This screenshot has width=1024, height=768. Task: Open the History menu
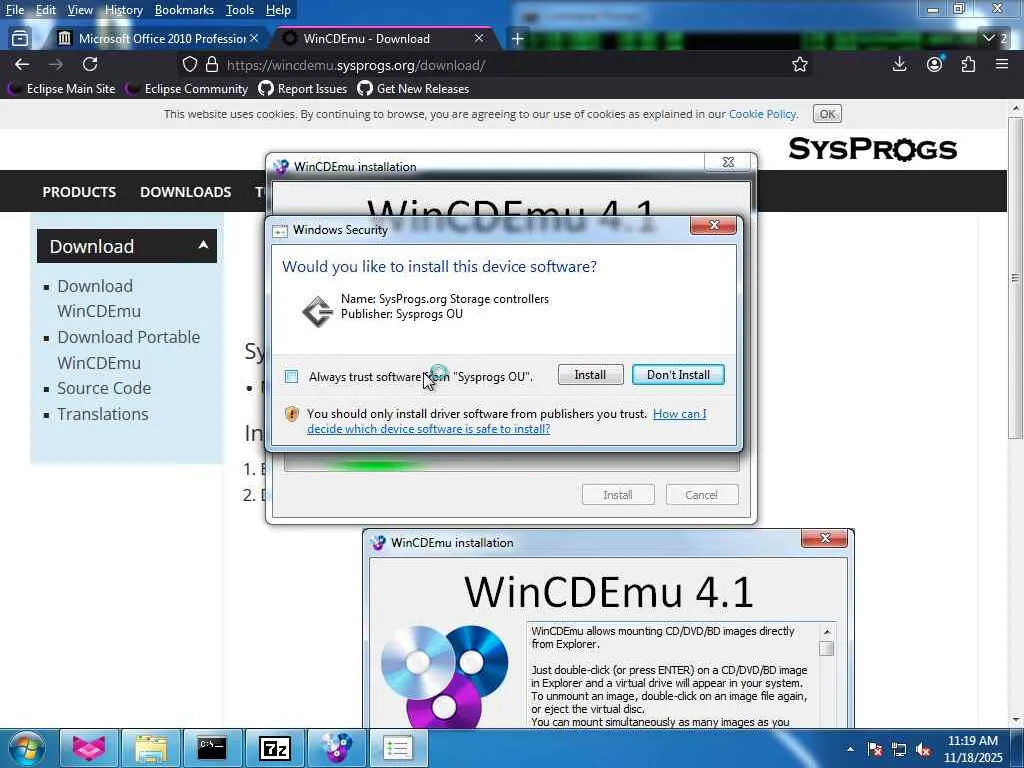tap(123, 10)
